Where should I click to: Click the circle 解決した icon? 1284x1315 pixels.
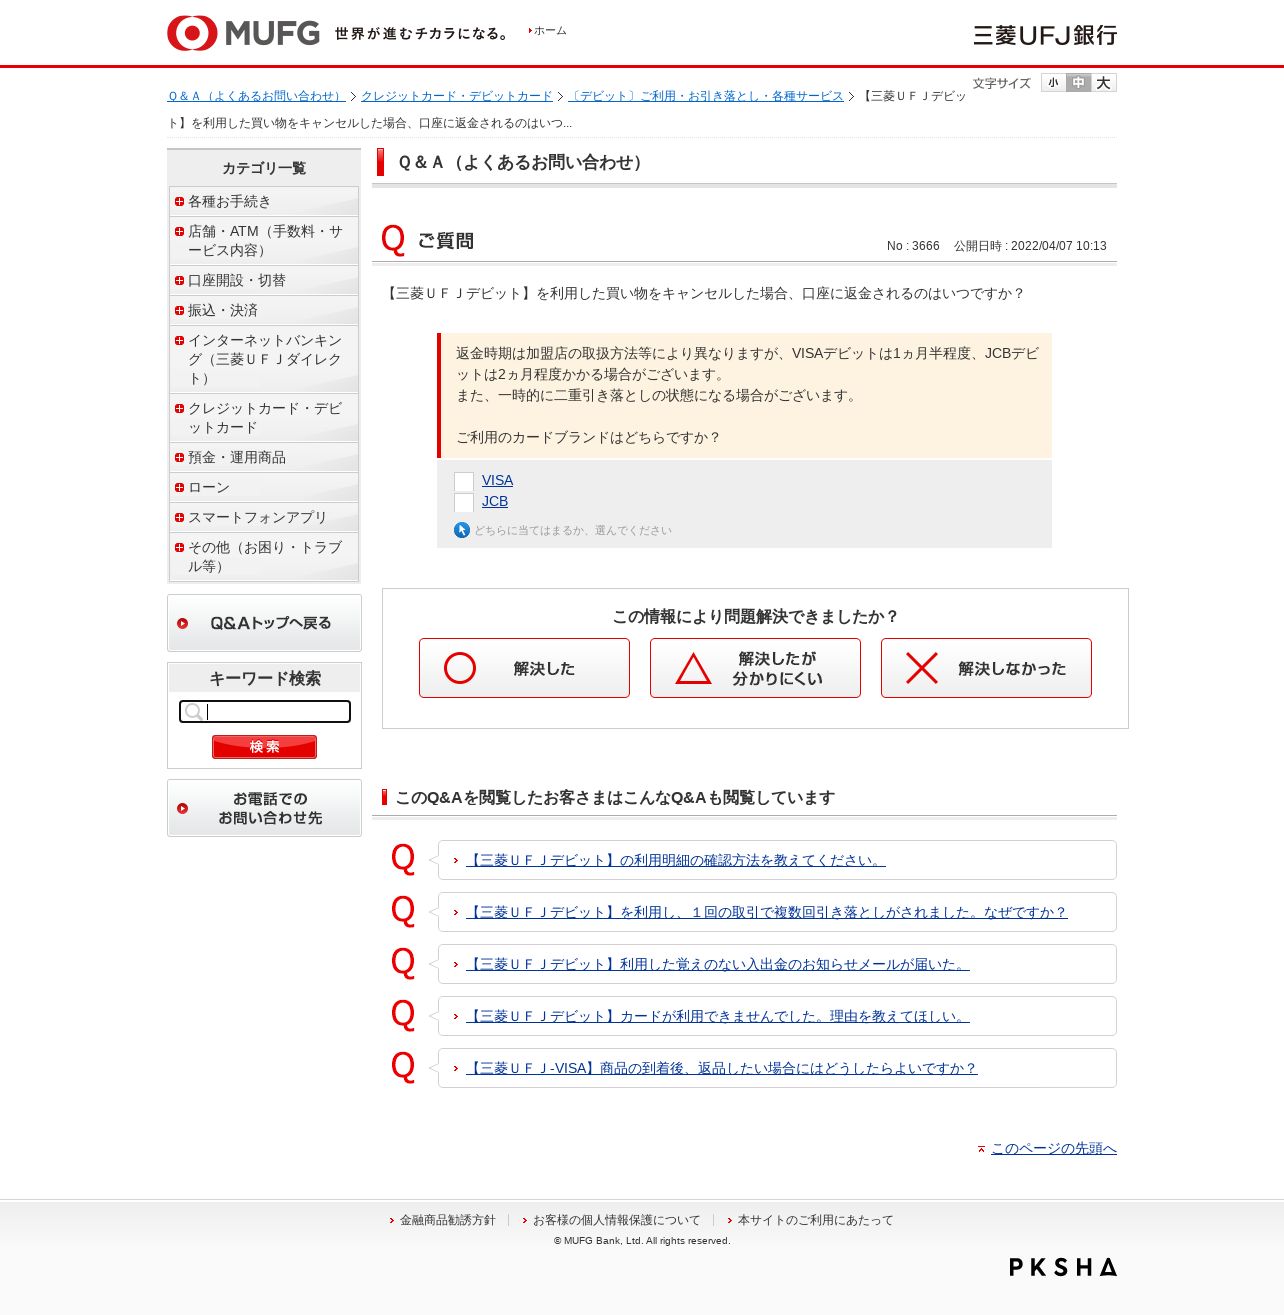[x=460, y=668]
